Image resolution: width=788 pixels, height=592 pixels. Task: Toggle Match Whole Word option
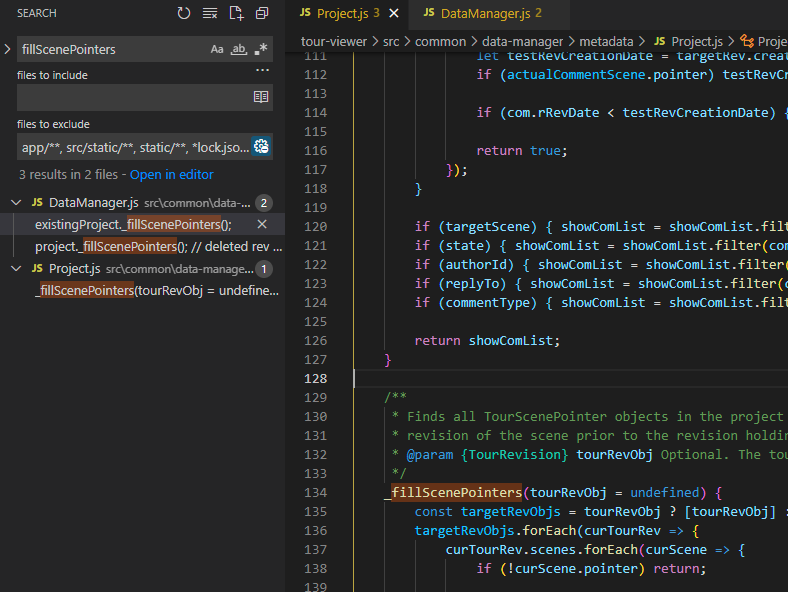click(x=239, y=49)
